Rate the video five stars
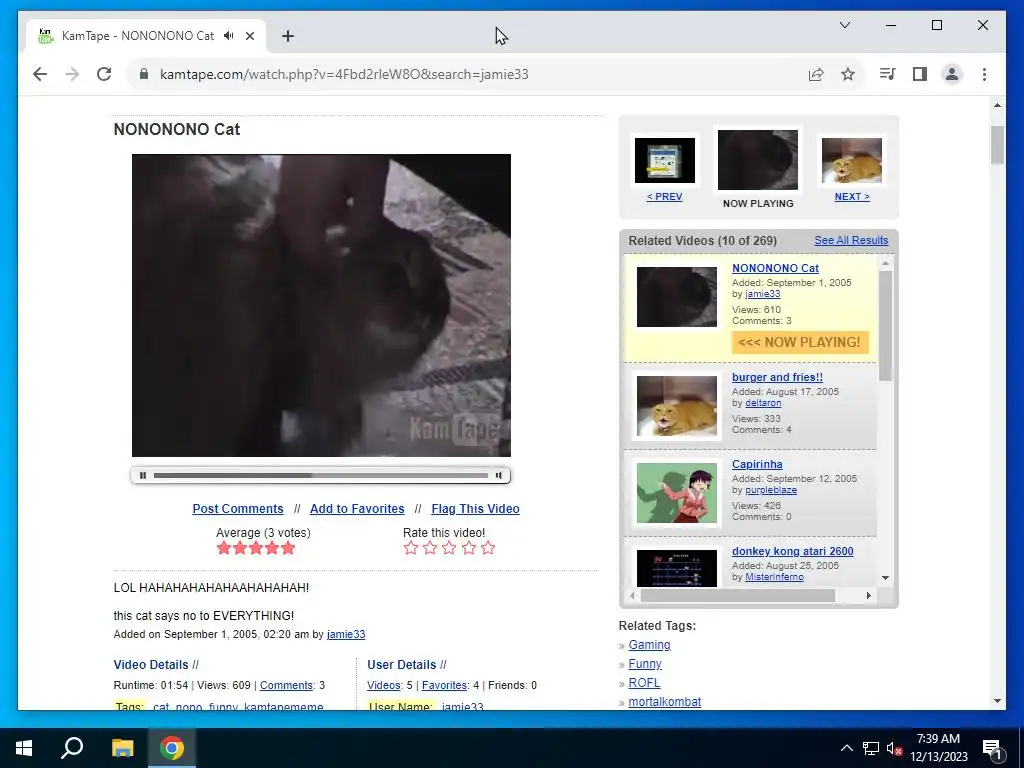Image resolution: width=1024 pixels, height=768 pixels. pyautogui.click(x=488, y=548)
